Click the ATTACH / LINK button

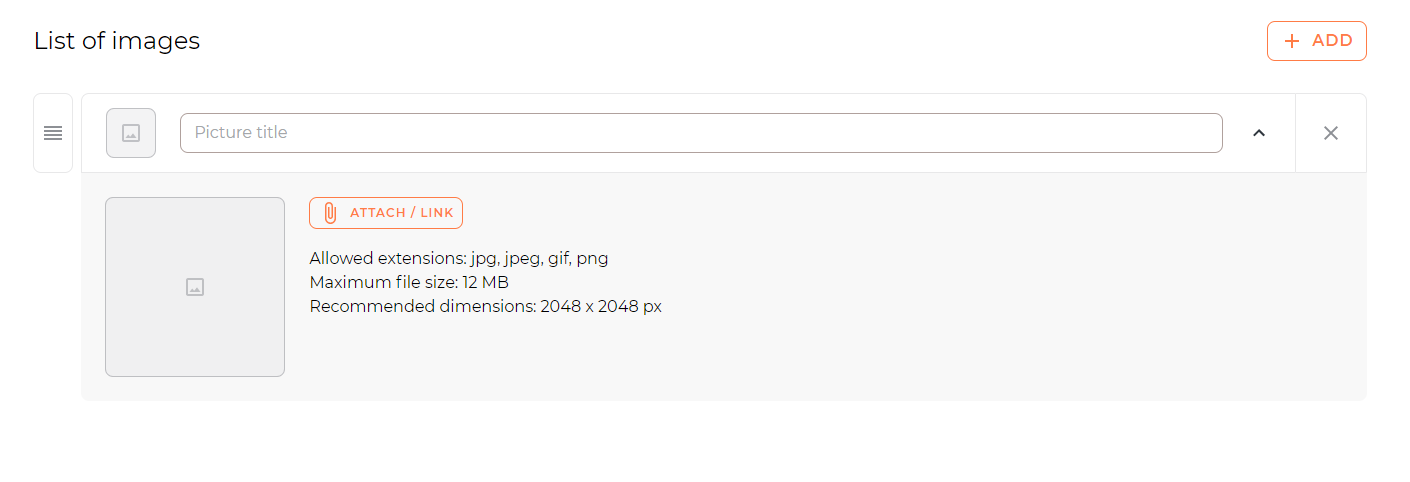tap(386, 213)
